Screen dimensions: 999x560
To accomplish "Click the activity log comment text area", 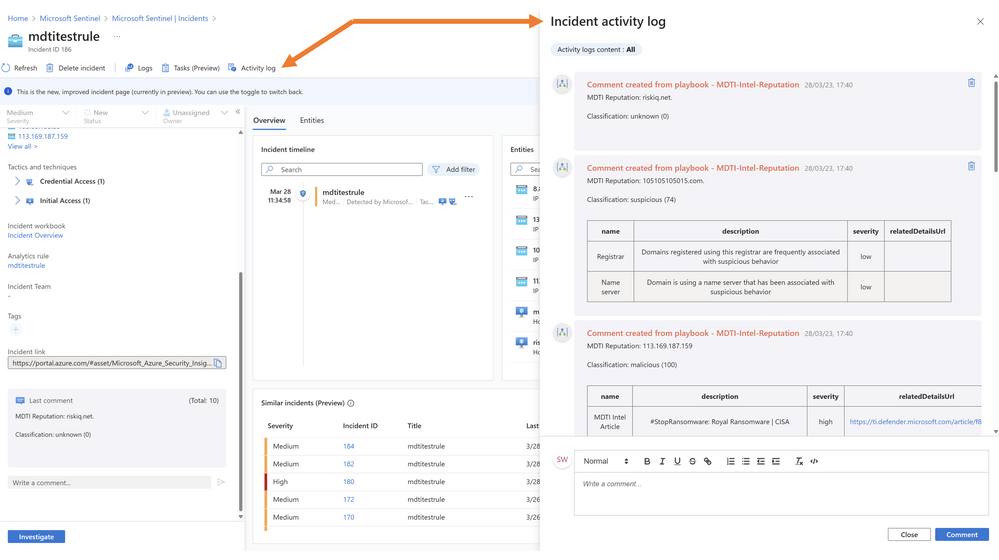I will coord(781,494).
